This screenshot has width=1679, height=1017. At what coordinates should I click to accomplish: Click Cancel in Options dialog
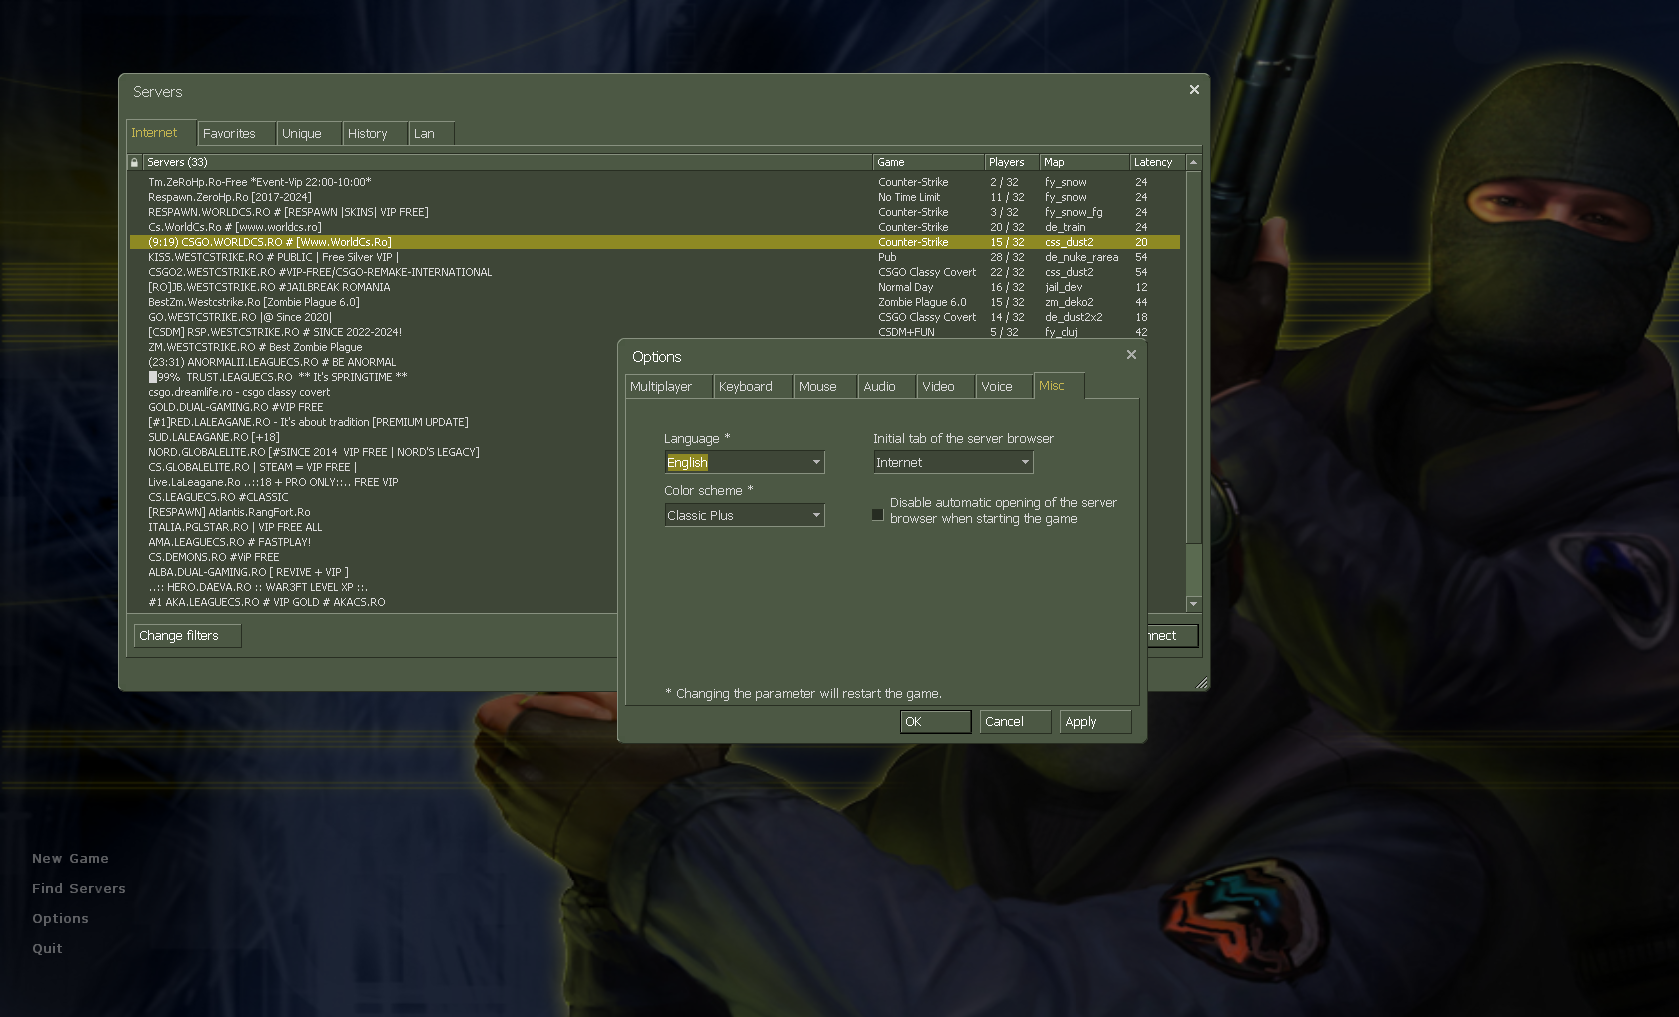tap(1015, 722)
